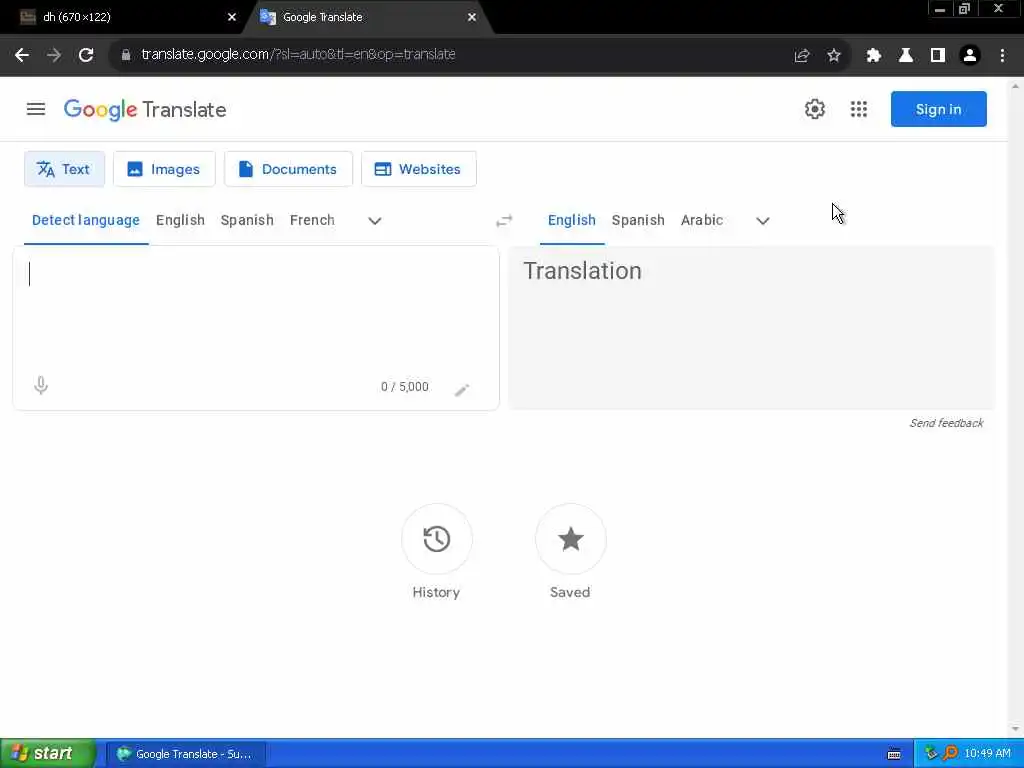Choose English as source language
1024x768 pixels.
click(x=180, y=220)
